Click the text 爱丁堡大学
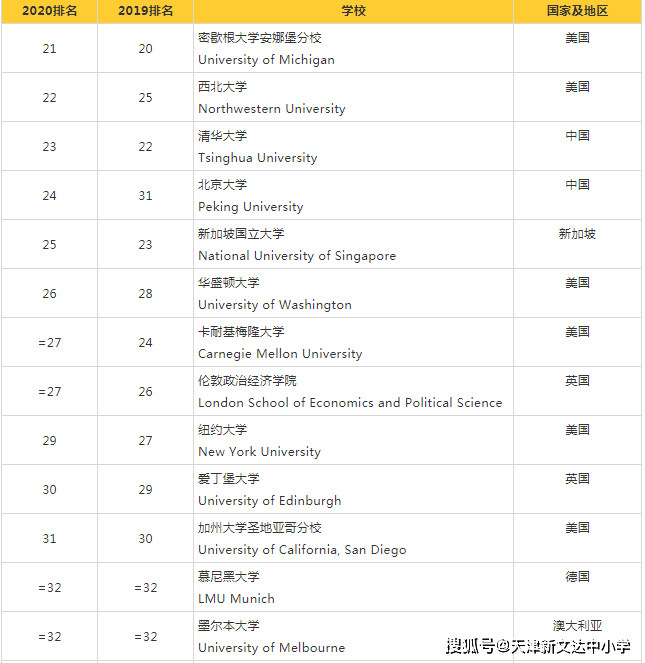 point(229,479)
